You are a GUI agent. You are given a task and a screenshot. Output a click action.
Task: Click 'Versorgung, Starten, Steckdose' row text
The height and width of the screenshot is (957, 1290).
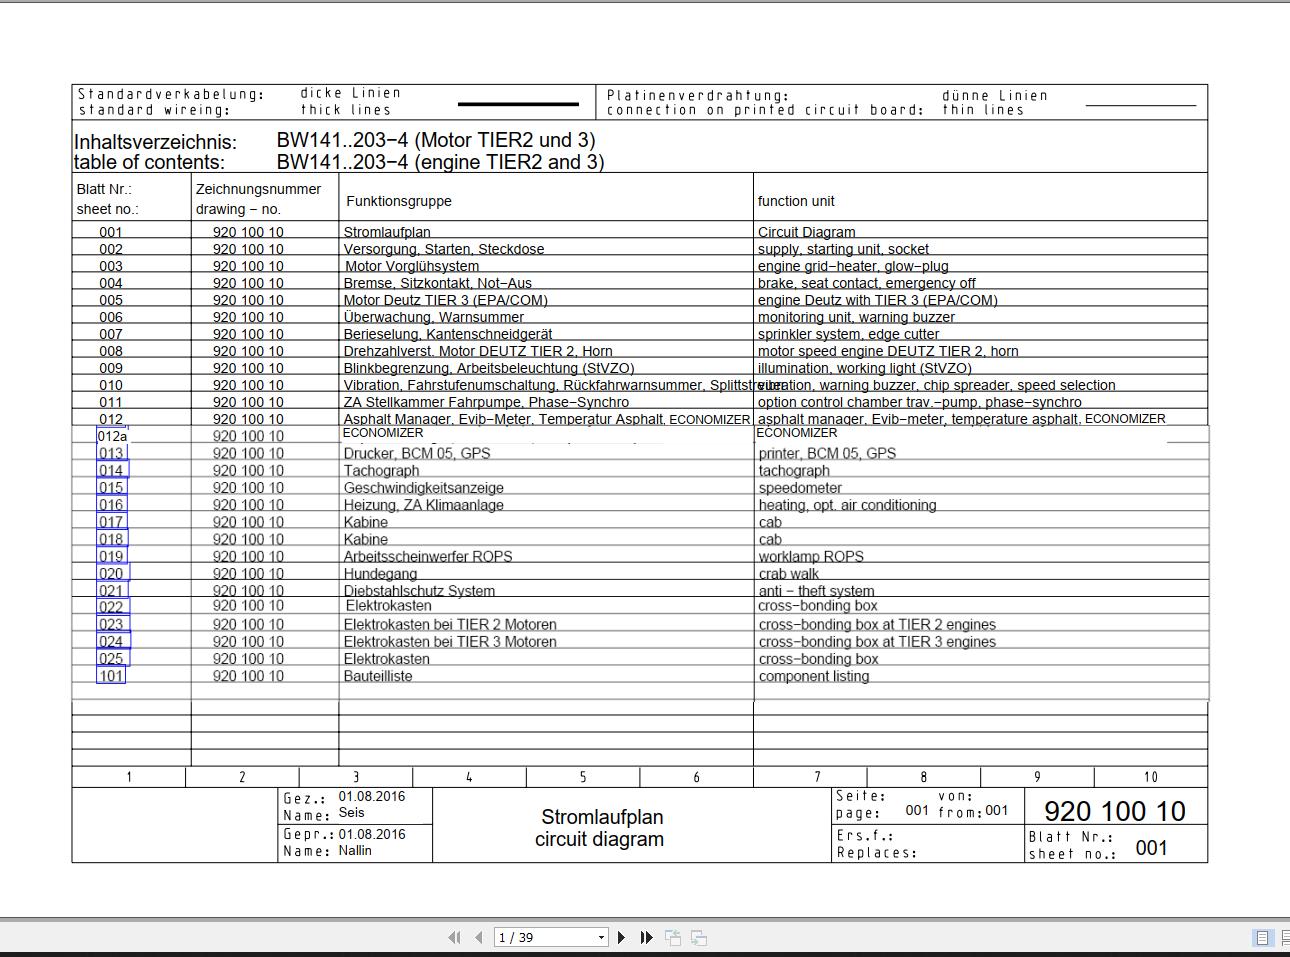pyautogui.click(x=444, y=249)
